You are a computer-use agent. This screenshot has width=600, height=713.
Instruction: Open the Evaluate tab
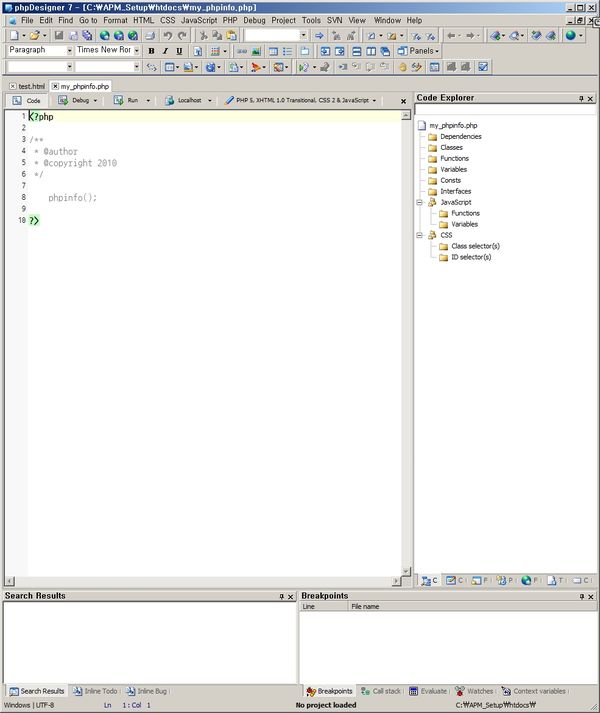[429, 691]
